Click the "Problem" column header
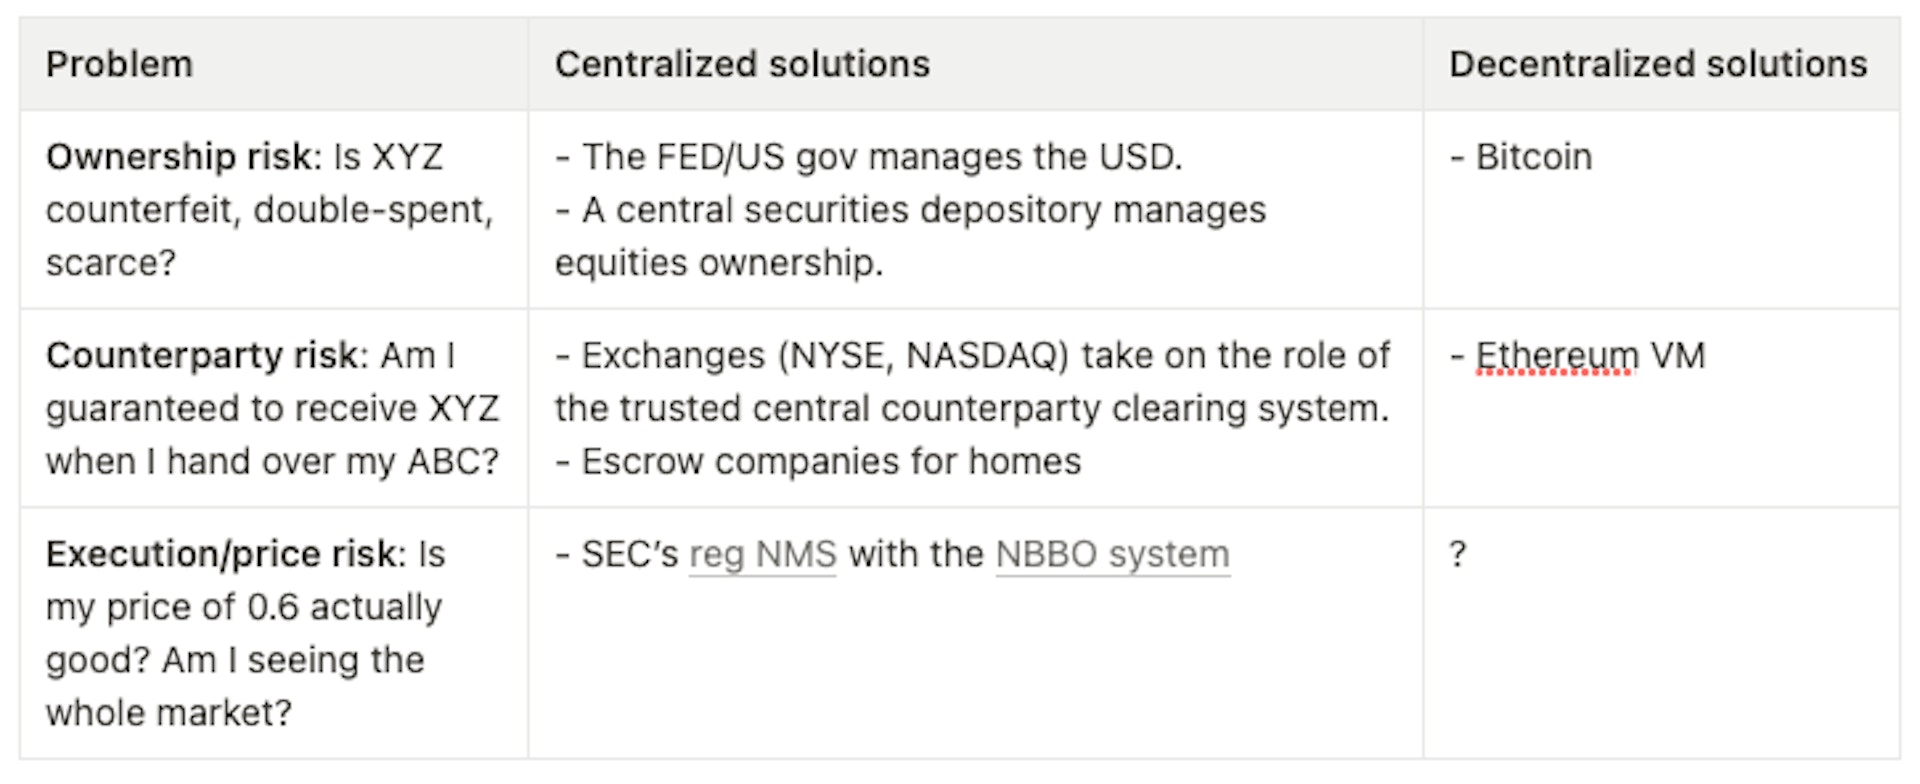The height and width of the screenshot is (784, 1920). (x=119, y=64)
